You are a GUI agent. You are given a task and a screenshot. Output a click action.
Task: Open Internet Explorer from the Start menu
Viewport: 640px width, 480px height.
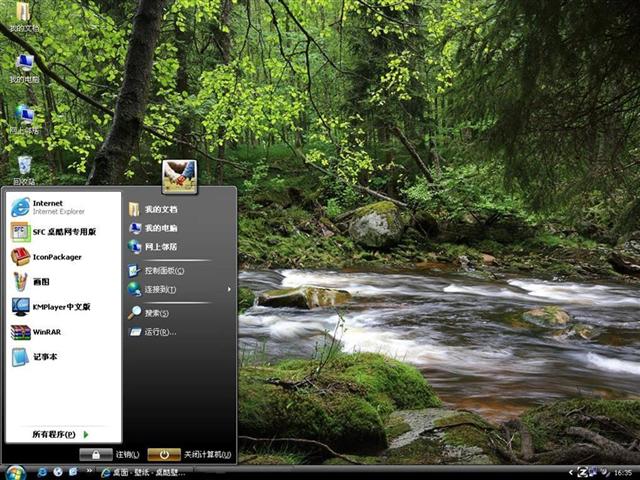tap(64, 207)
